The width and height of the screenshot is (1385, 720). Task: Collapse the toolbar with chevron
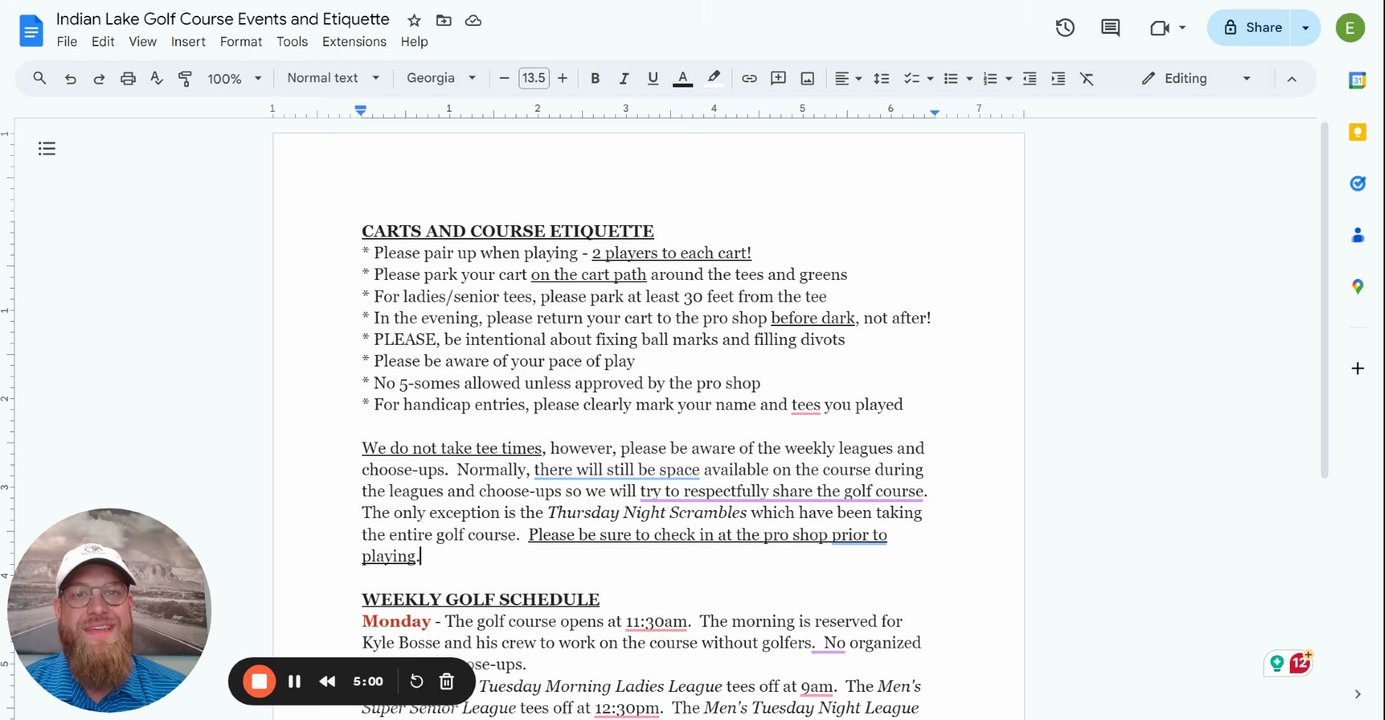[x=1291, y=78]
